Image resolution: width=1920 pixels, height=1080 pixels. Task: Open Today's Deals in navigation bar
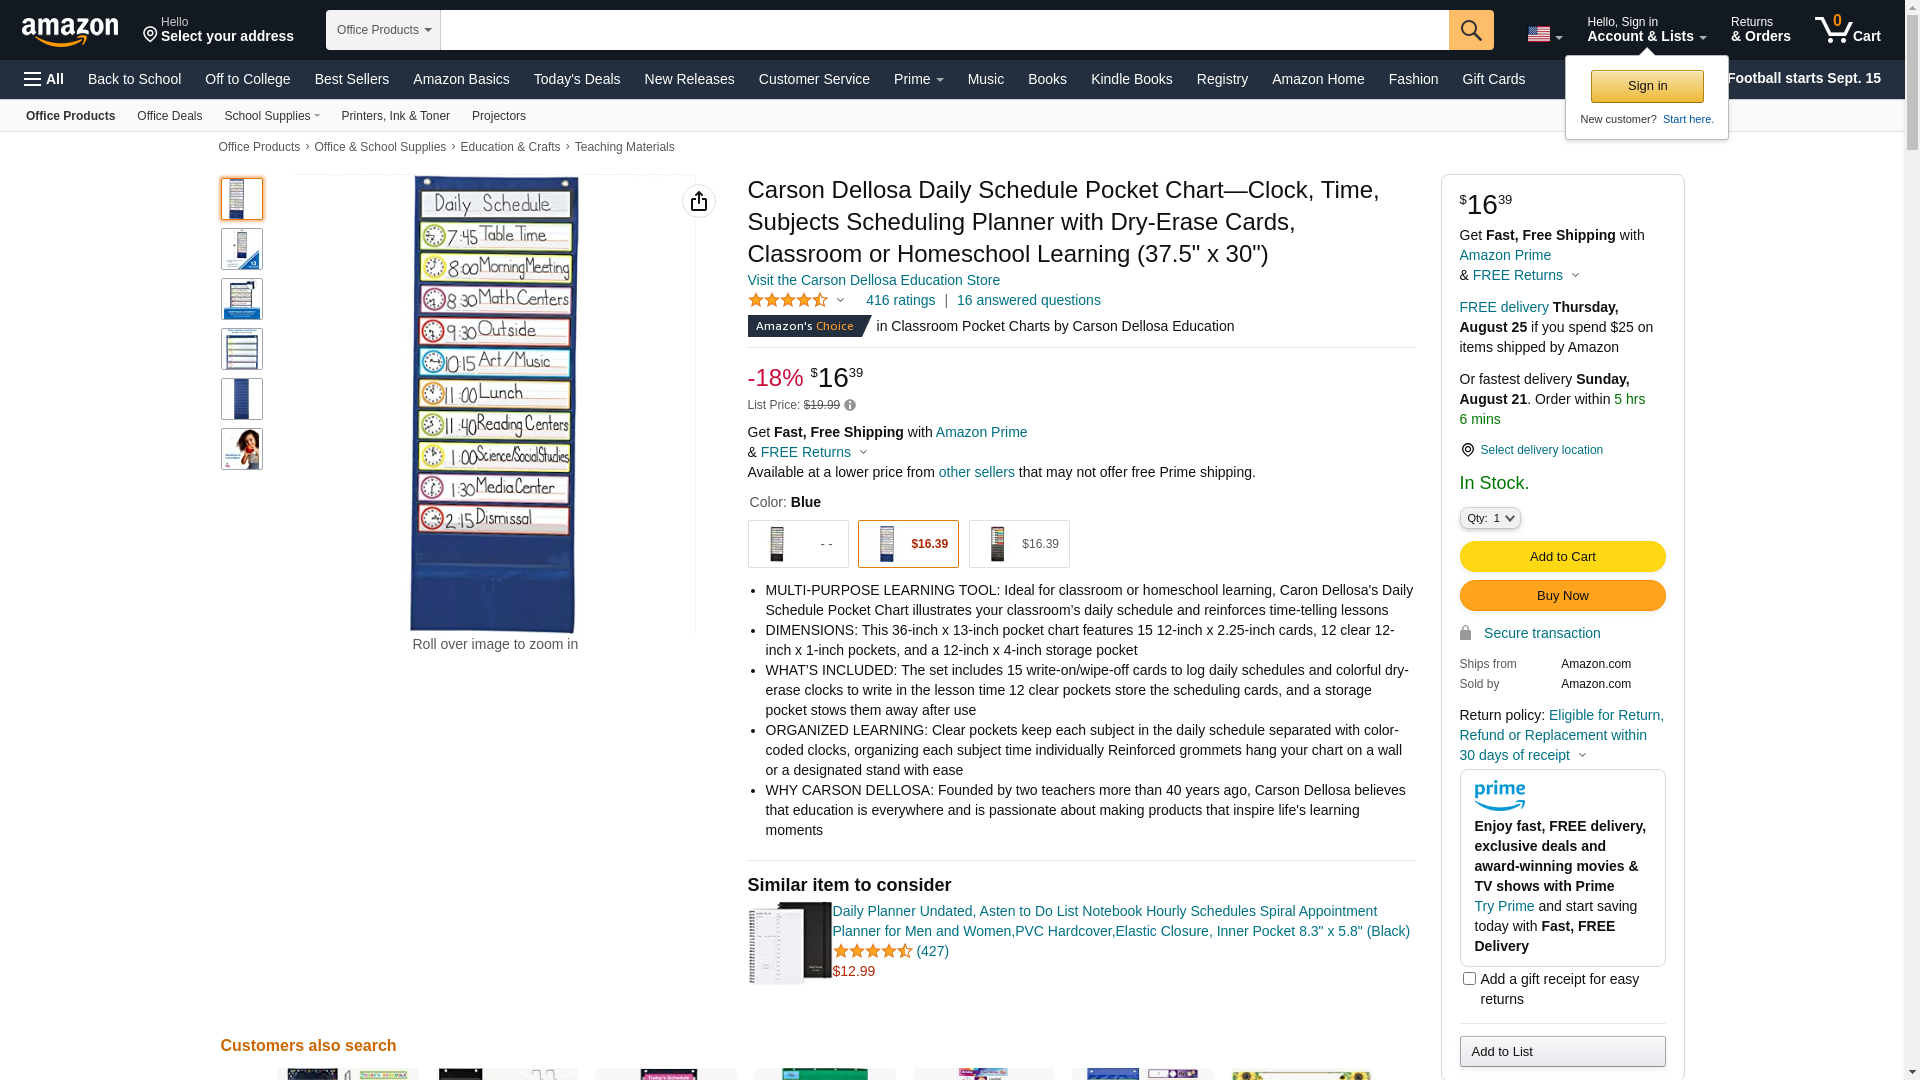coord(576,79)
